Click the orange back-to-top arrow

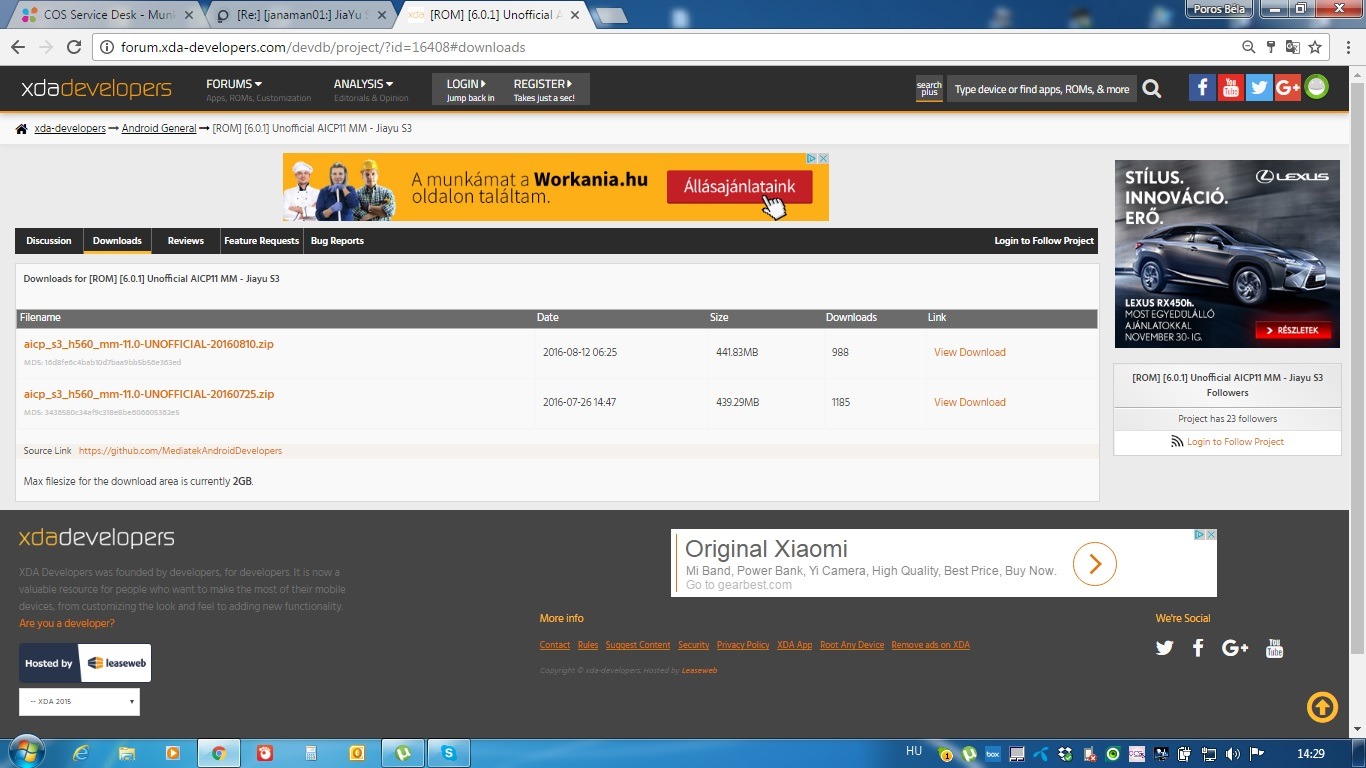click(x=1322, y=707)
